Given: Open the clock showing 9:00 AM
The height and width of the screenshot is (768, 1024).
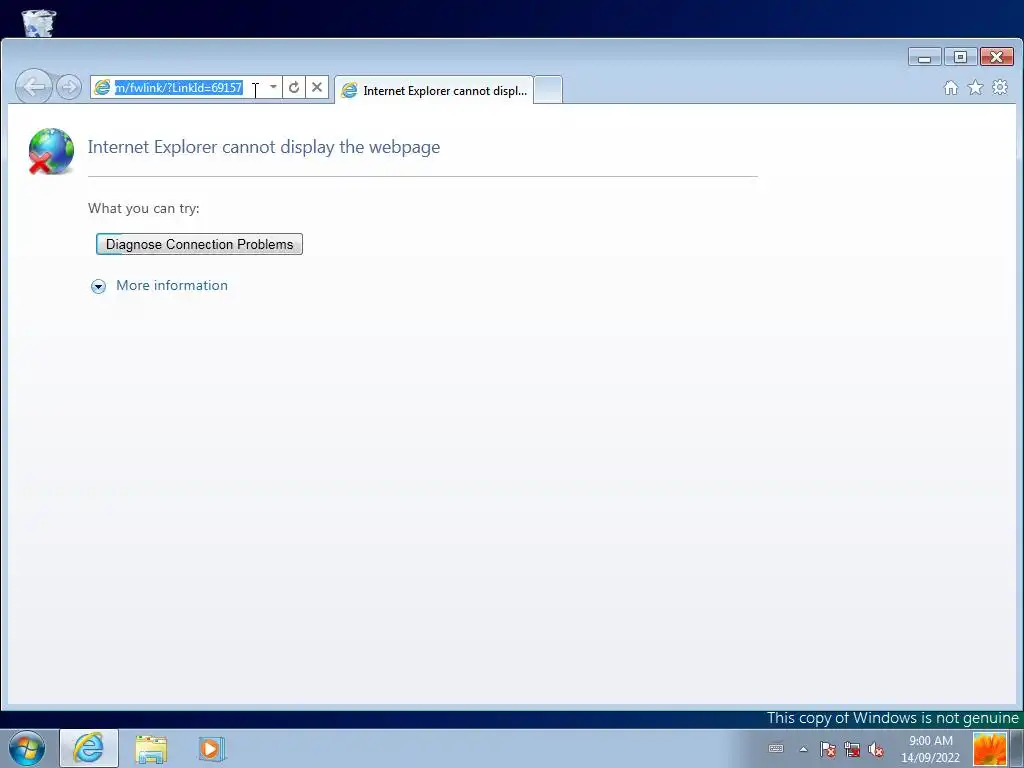Looking at the screenshot, I should [x=931, y=749].
